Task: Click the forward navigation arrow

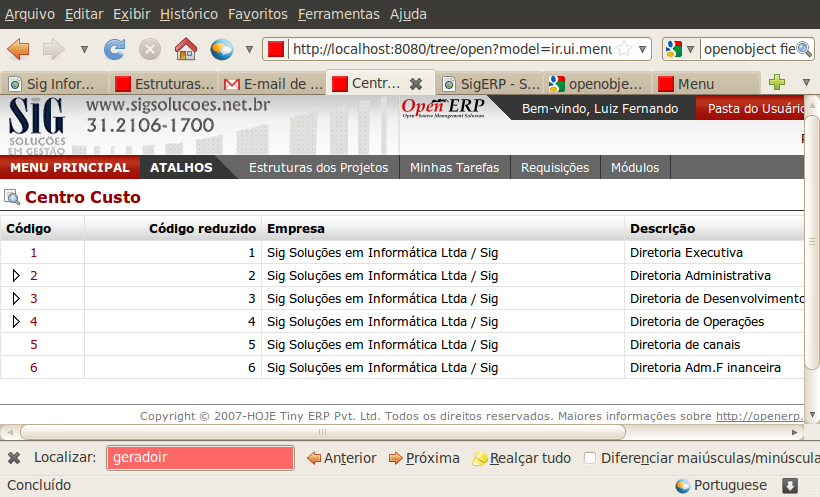Action: tap(53, 49)
